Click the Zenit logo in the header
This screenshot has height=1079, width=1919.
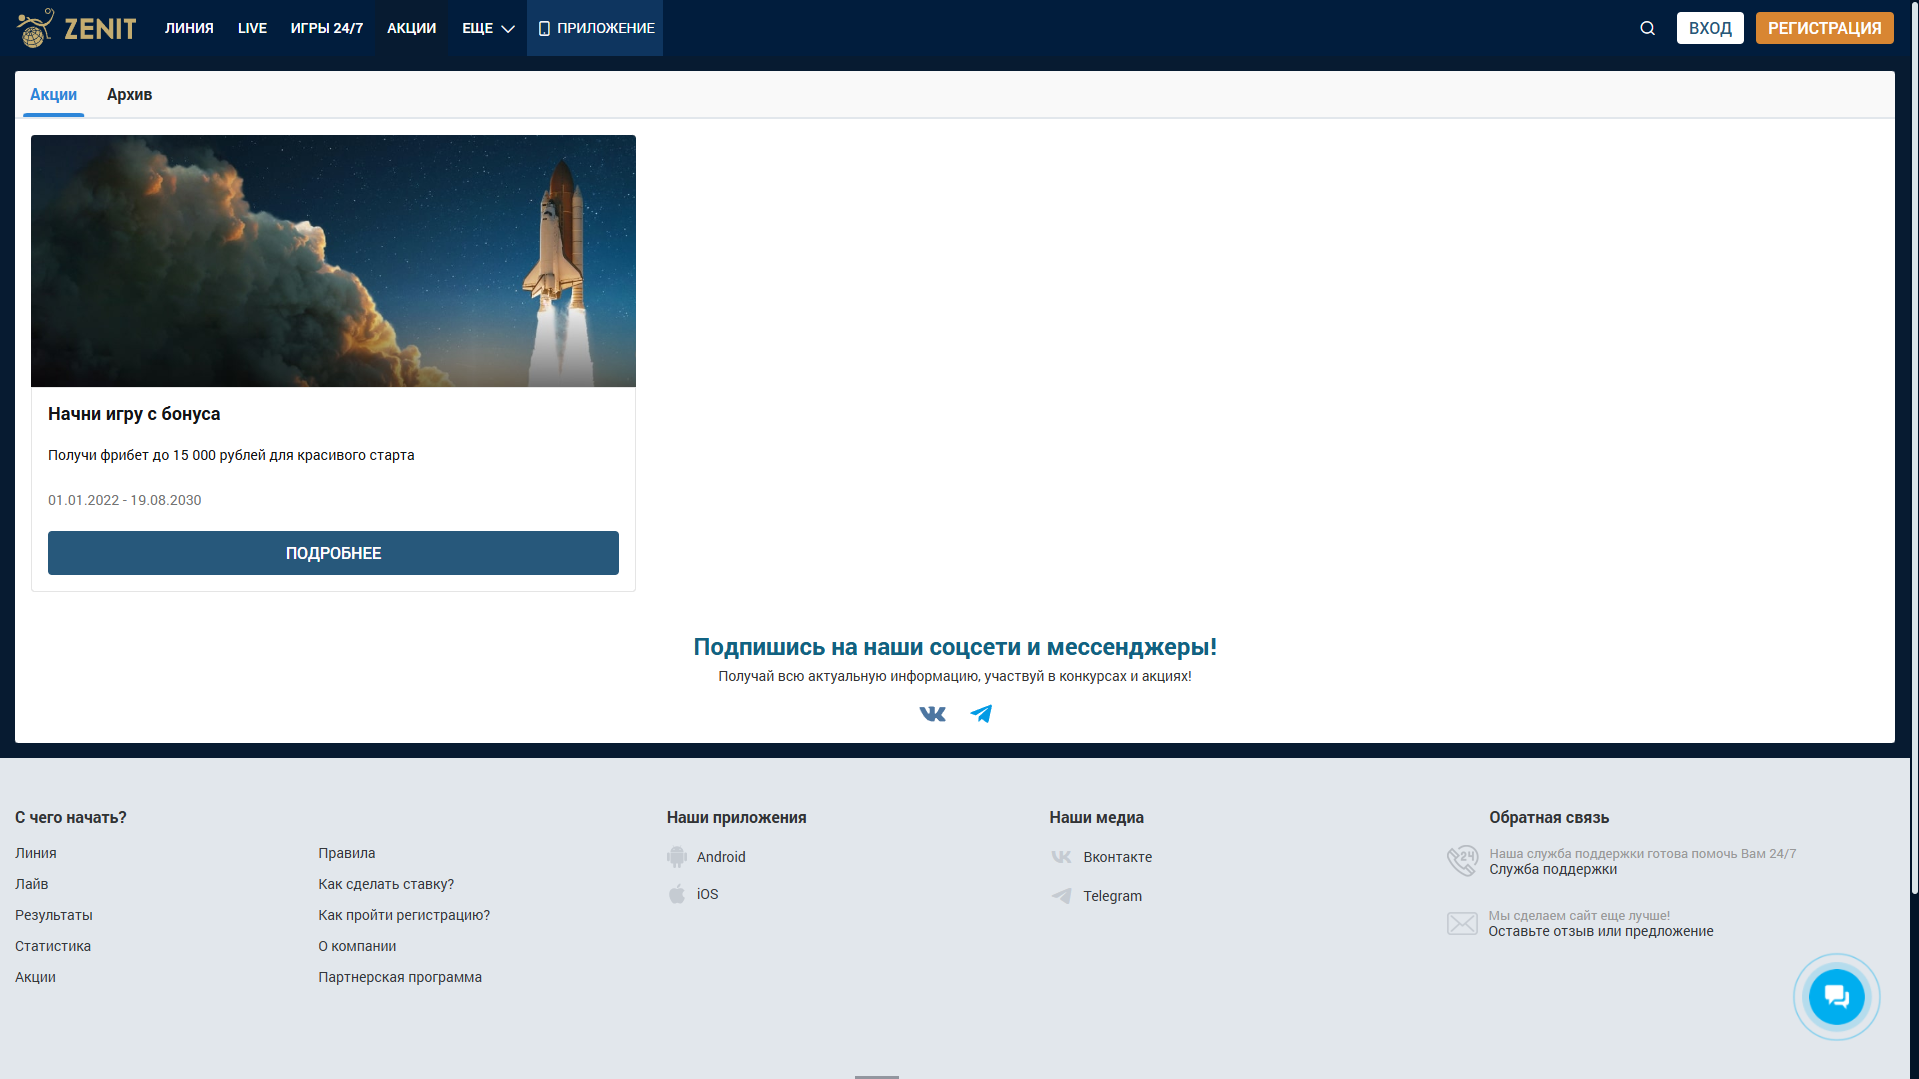tap(77, 28)
